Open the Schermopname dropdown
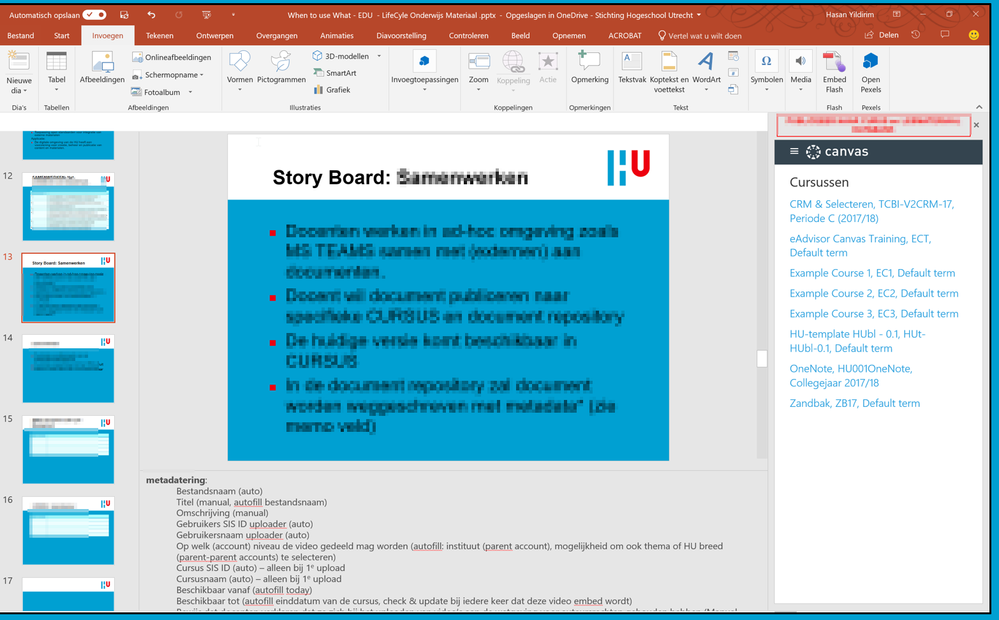999x620 pixels. [167, 75]
